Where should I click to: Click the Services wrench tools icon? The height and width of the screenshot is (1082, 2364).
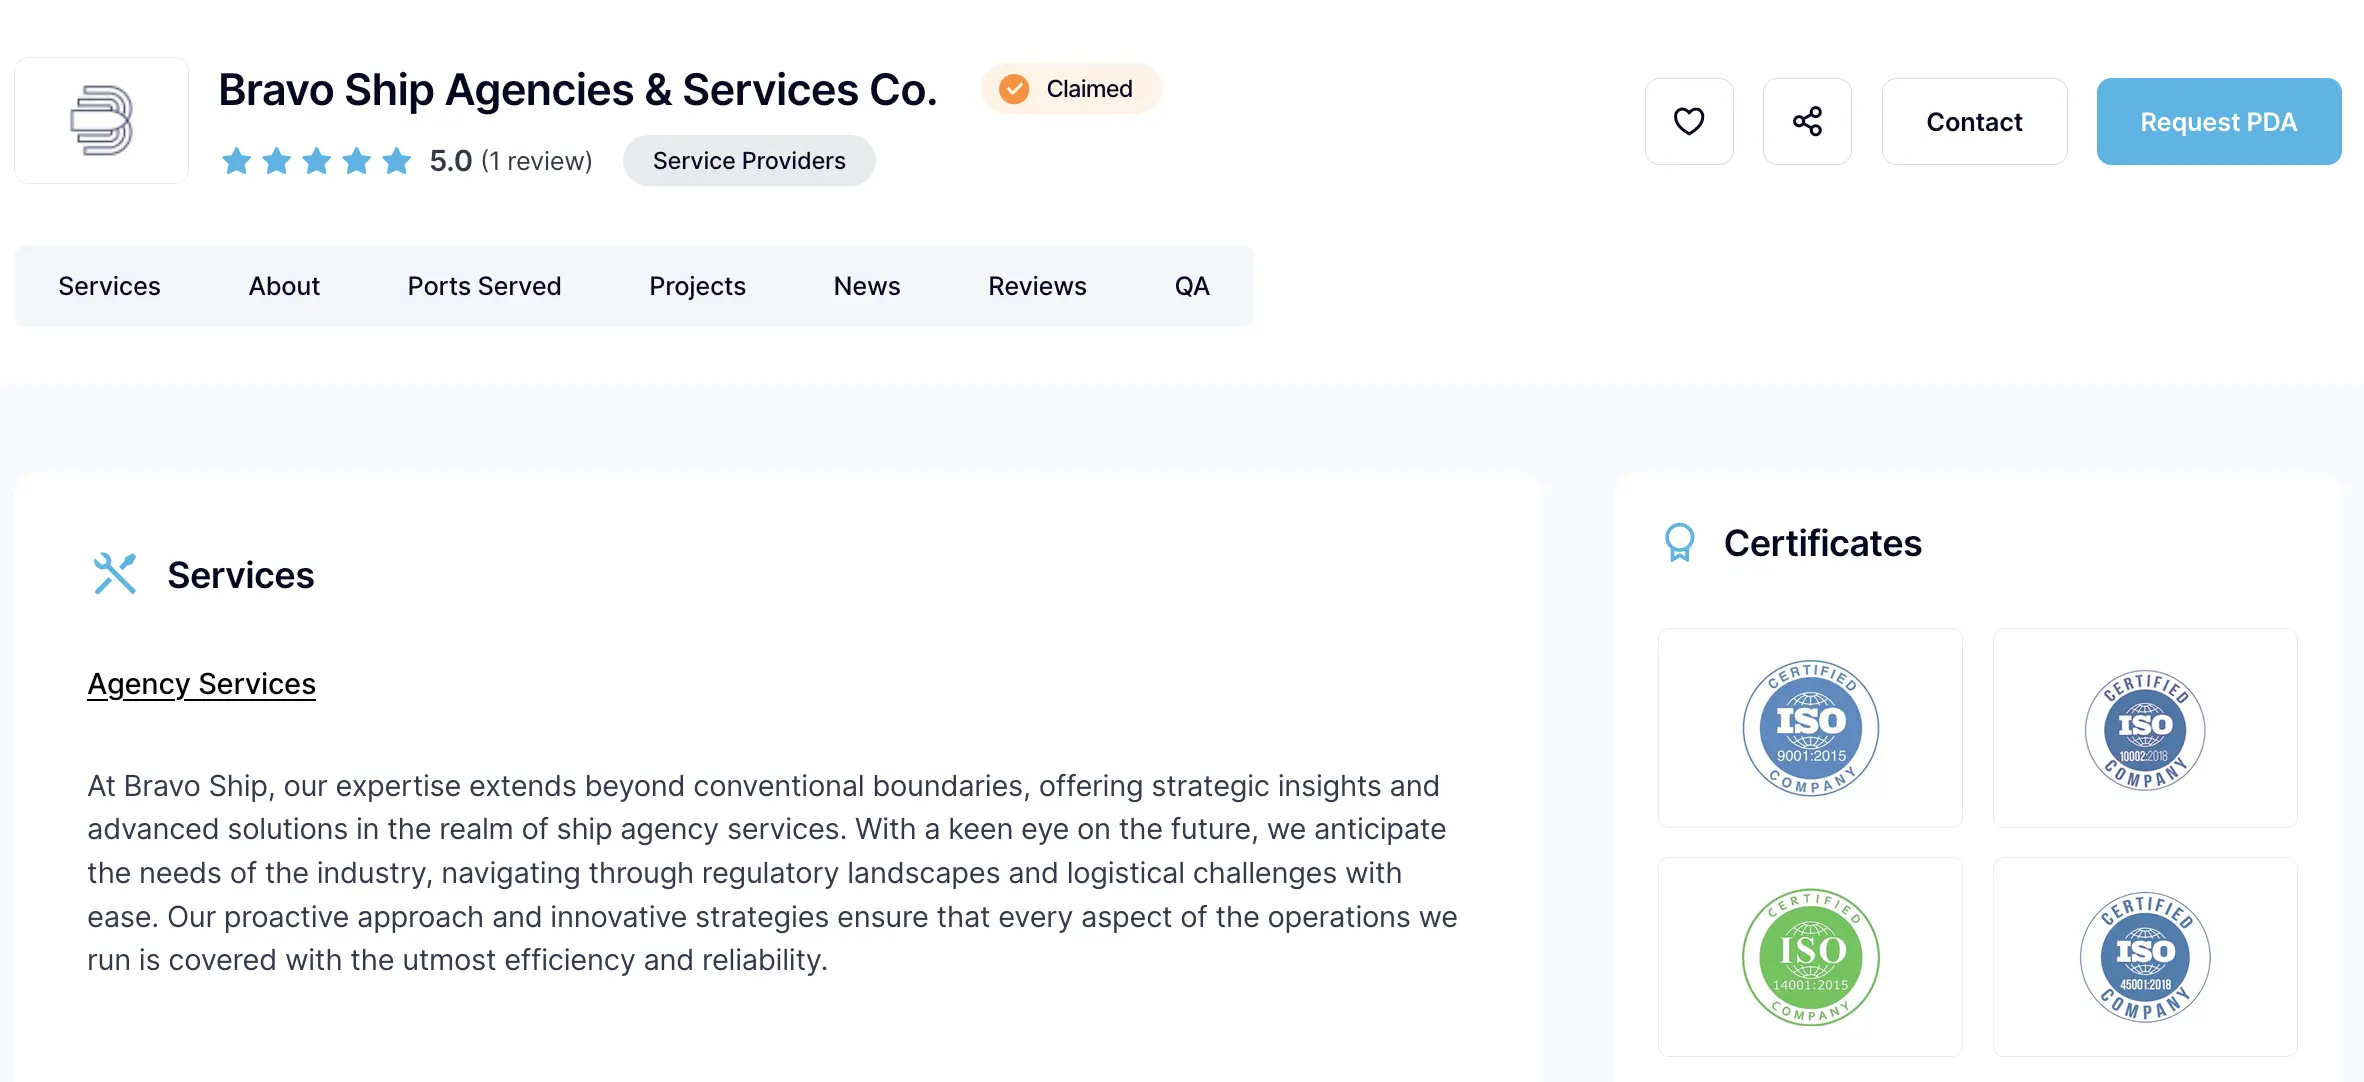tap(114, 574)
